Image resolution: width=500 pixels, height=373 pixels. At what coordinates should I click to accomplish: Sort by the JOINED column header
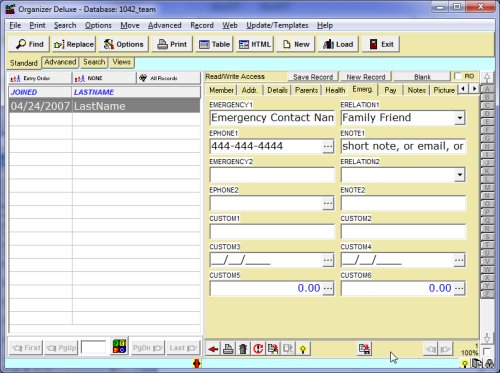[40, 92]
